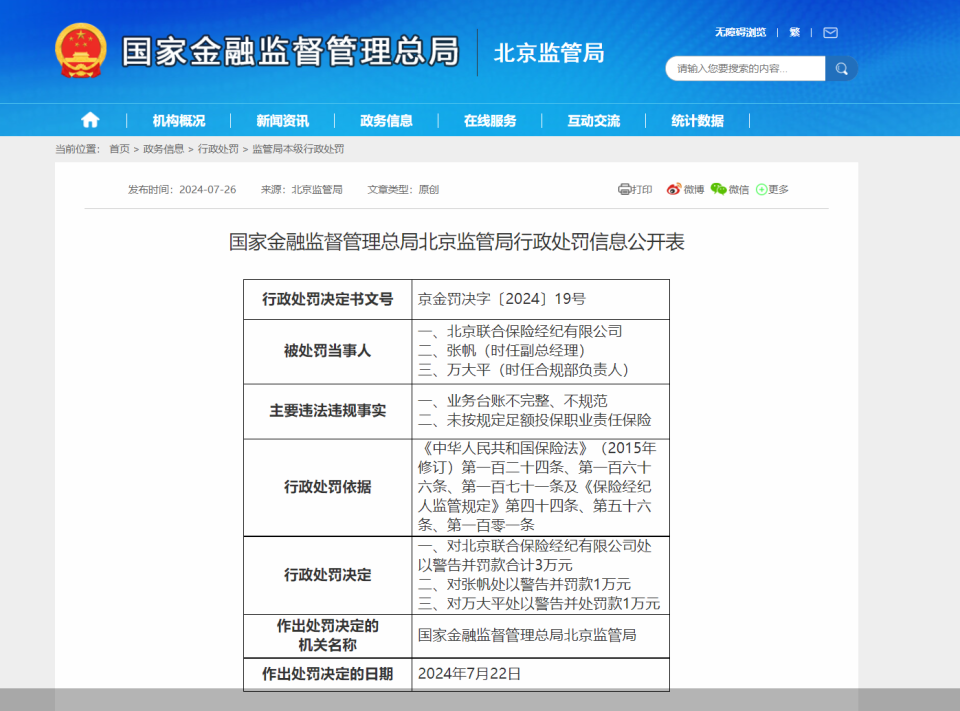Click the 首页 breadcrumb link

tap(119, 149)
